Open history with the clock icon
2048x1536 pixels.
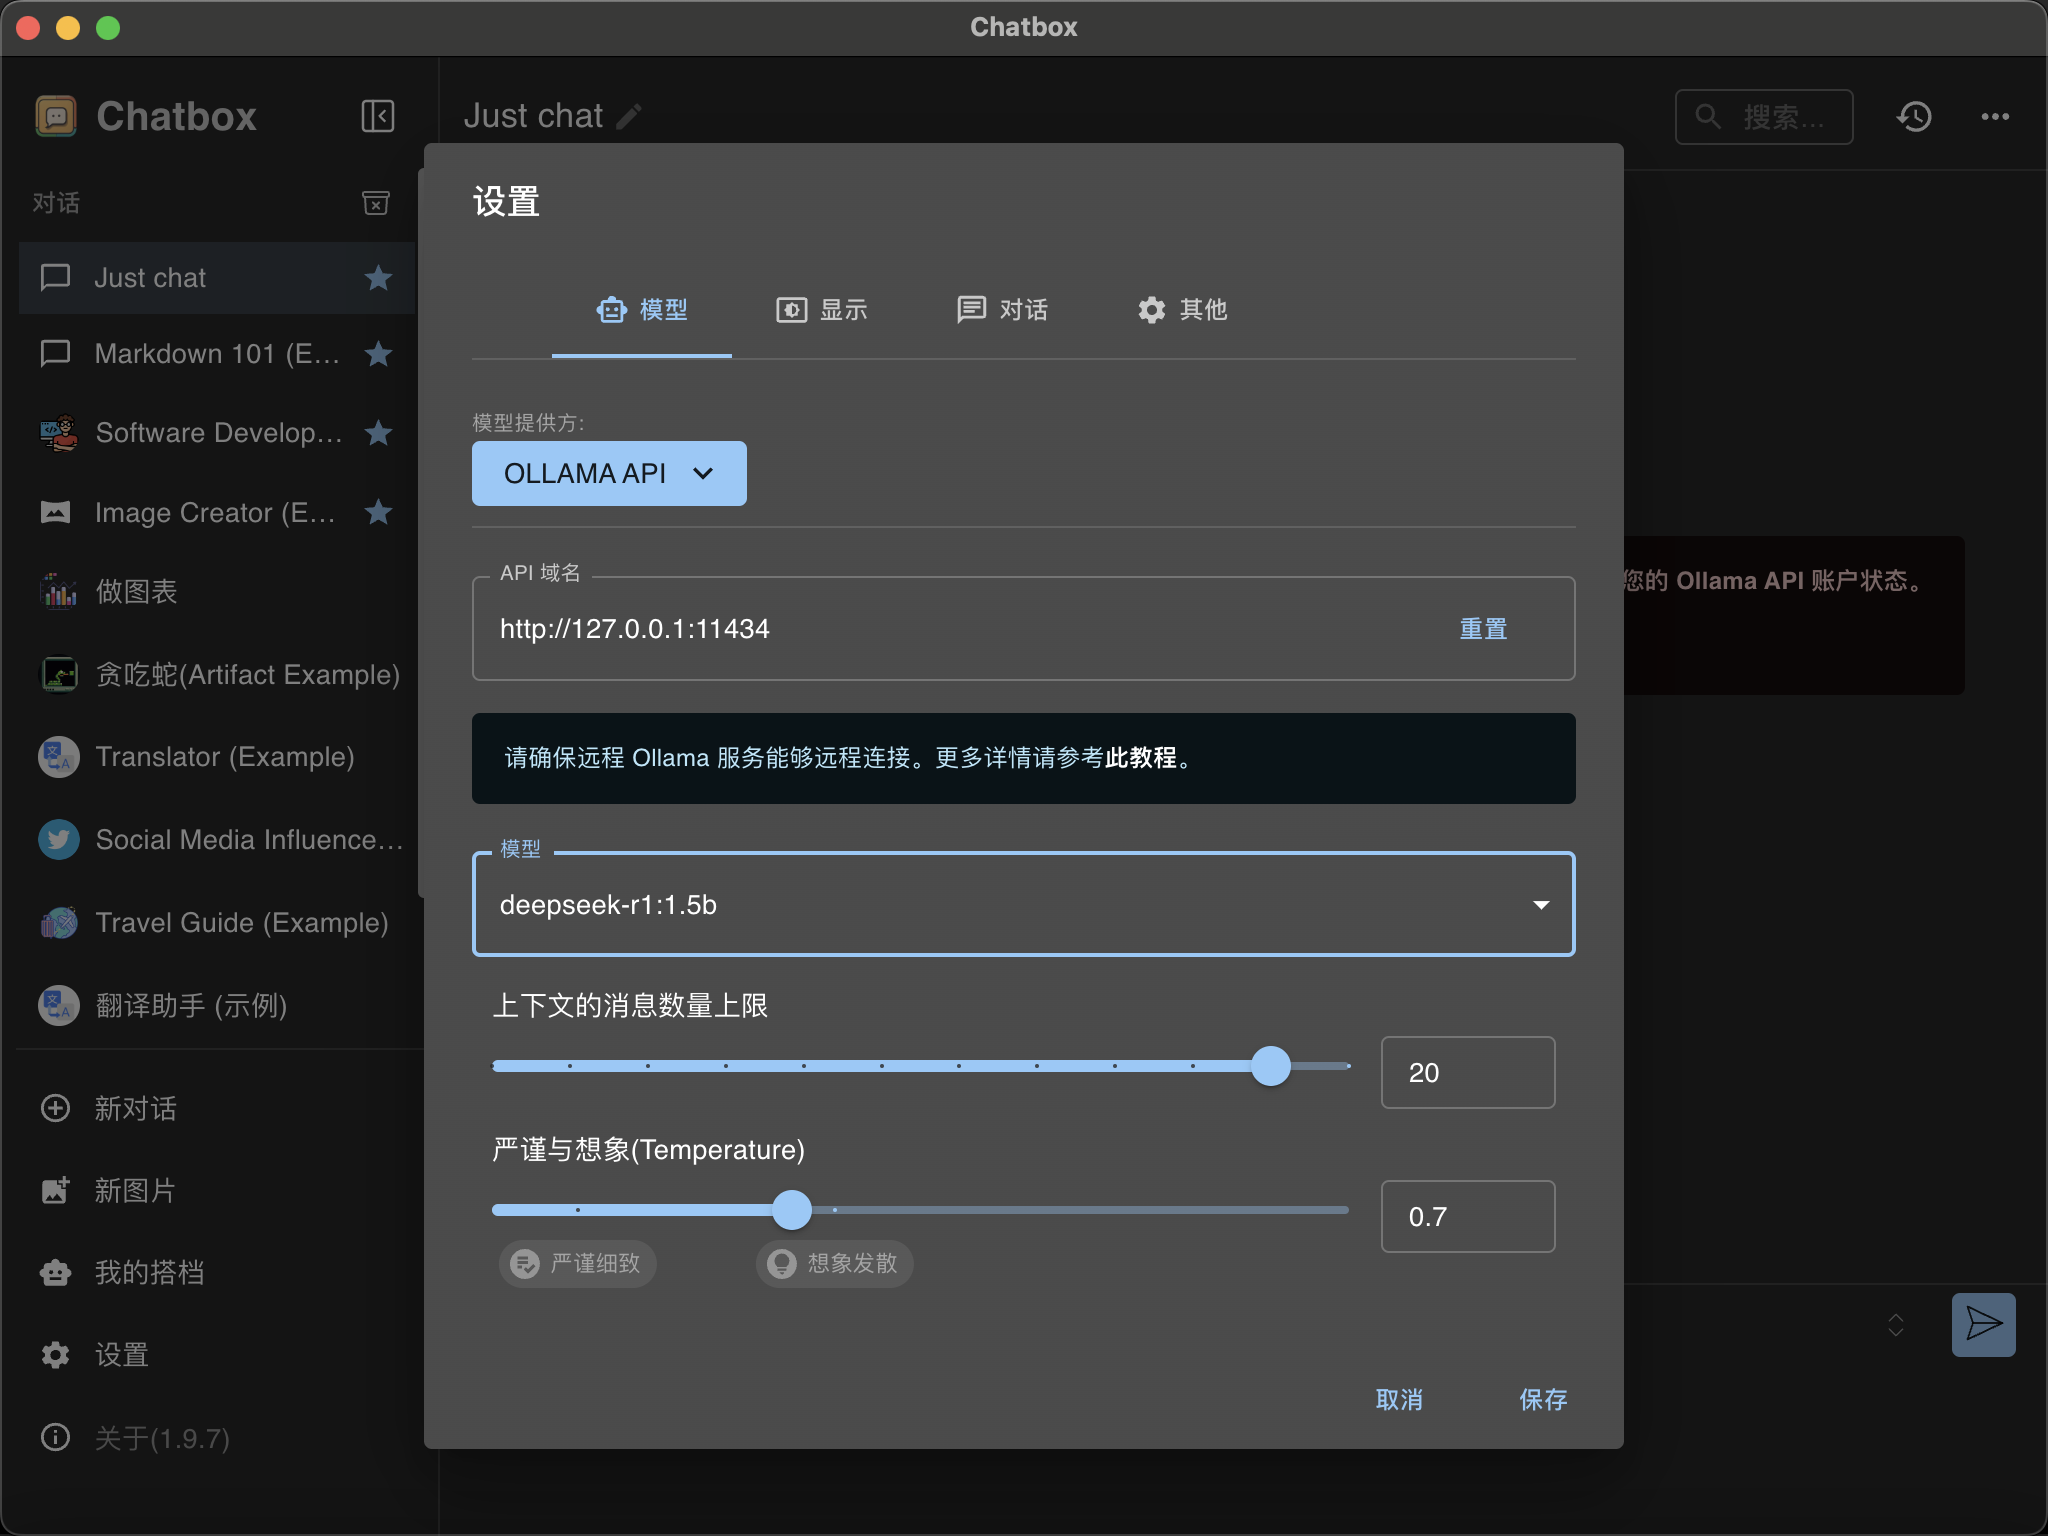coord(1914,117)
